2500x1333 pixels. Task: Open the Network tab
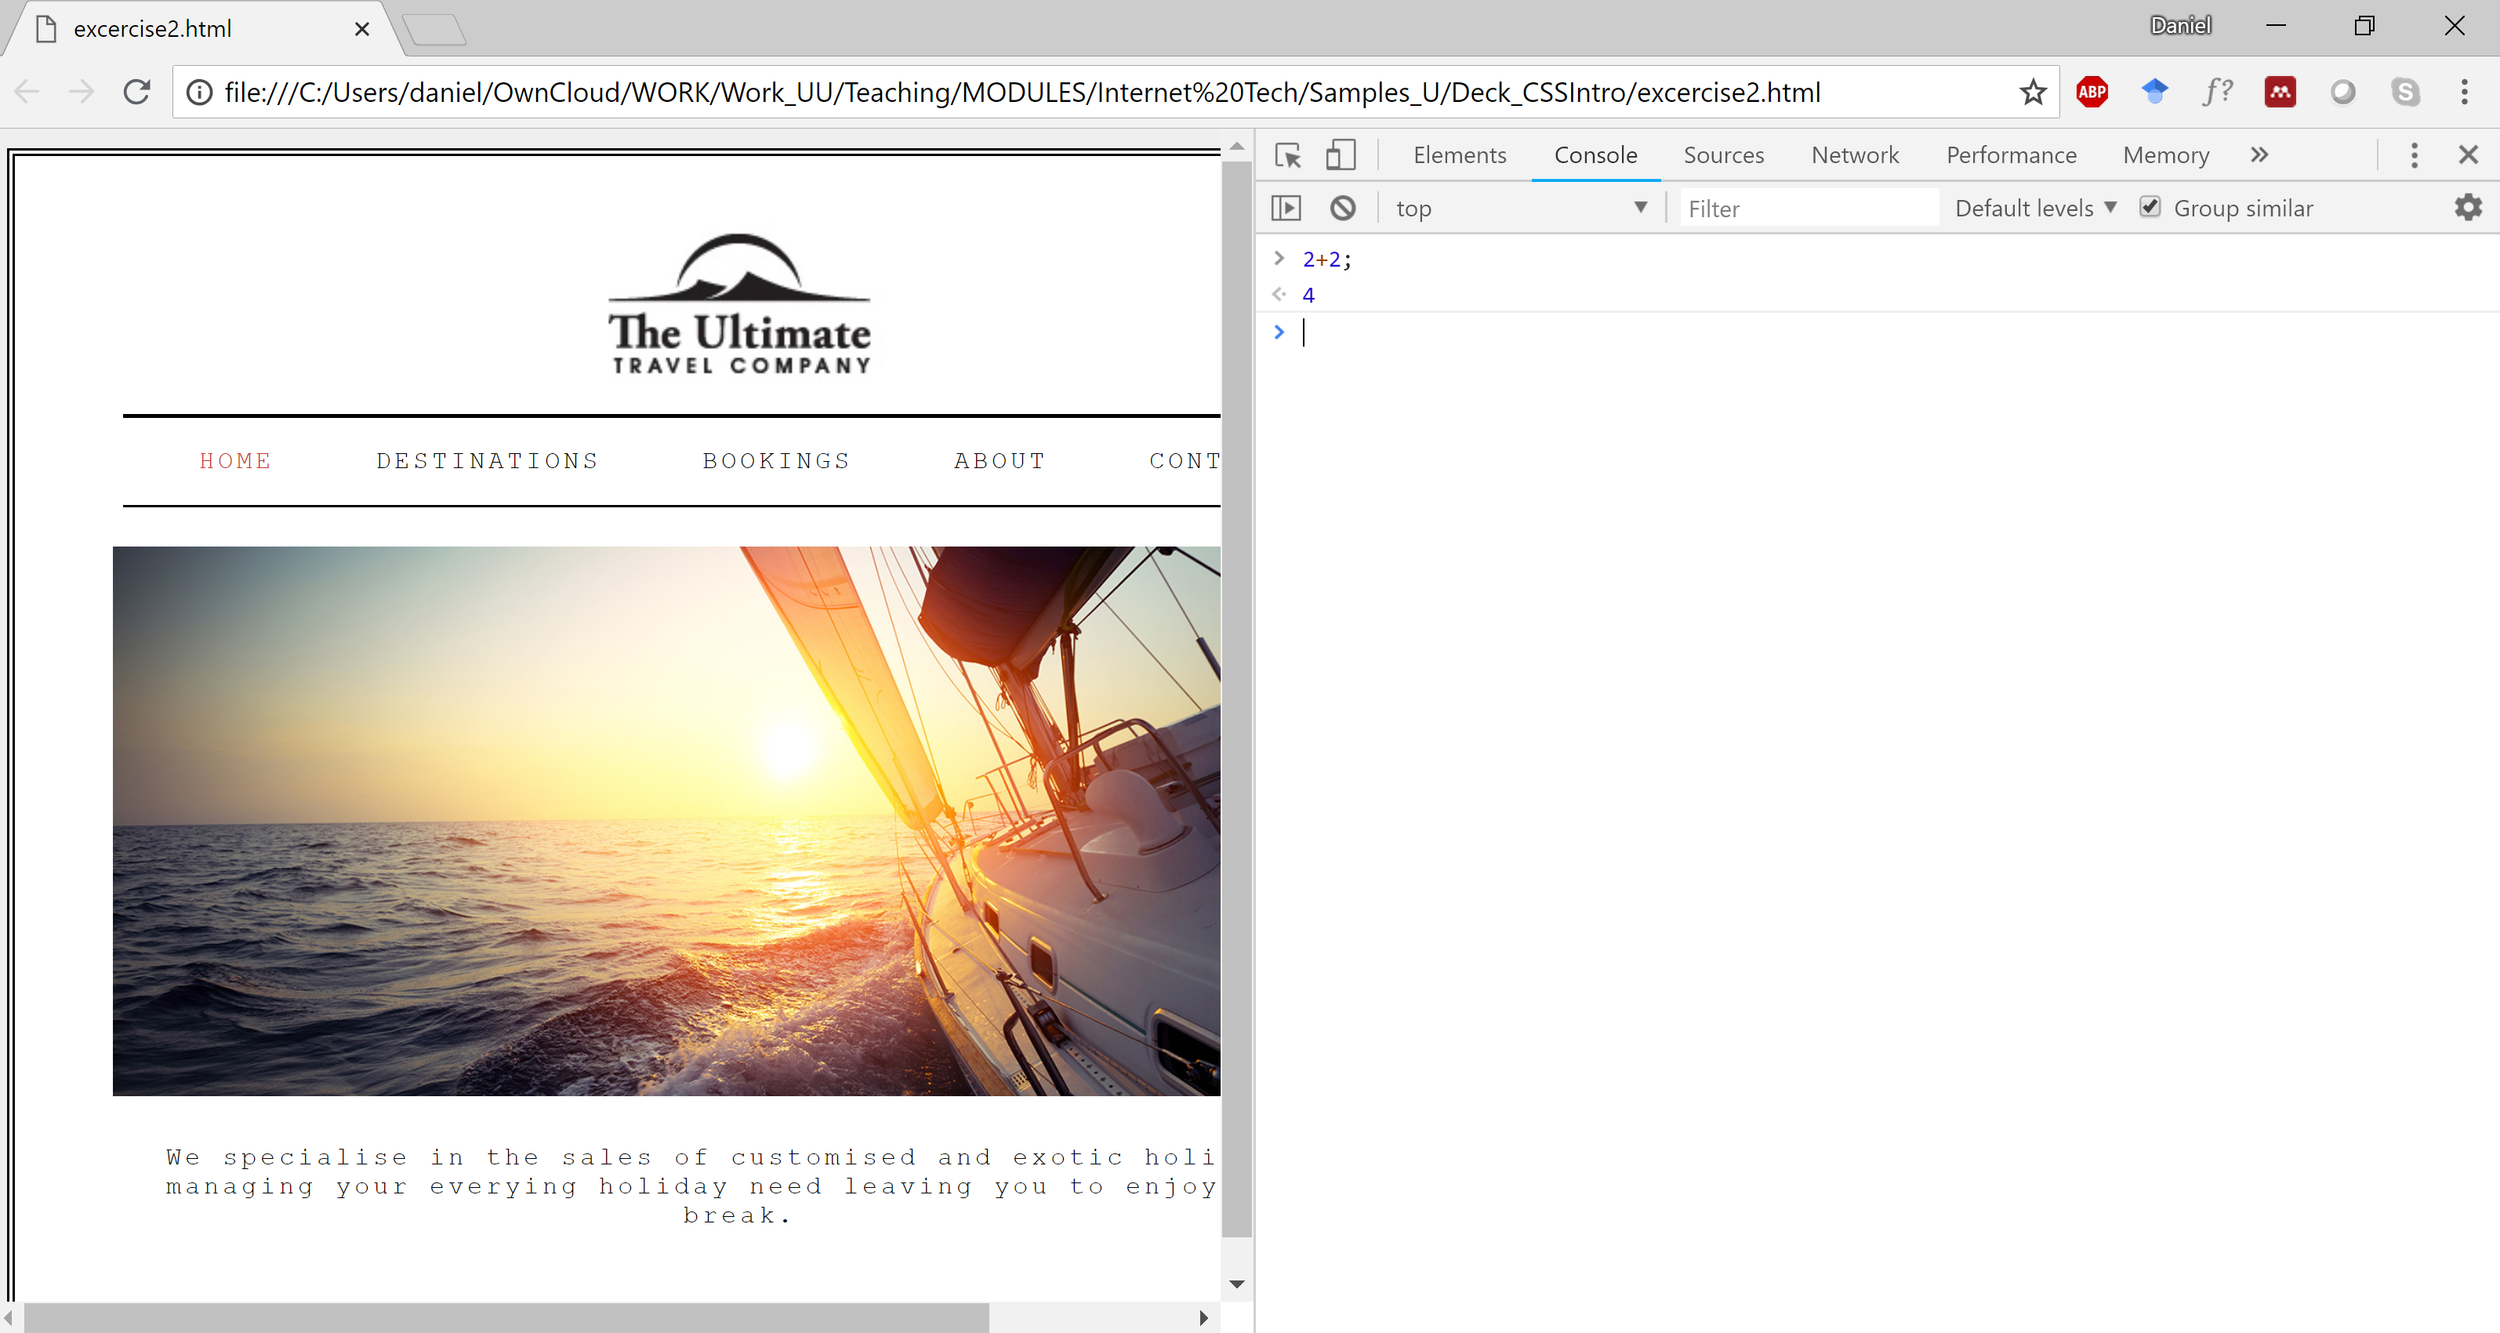pos(1854,155)
